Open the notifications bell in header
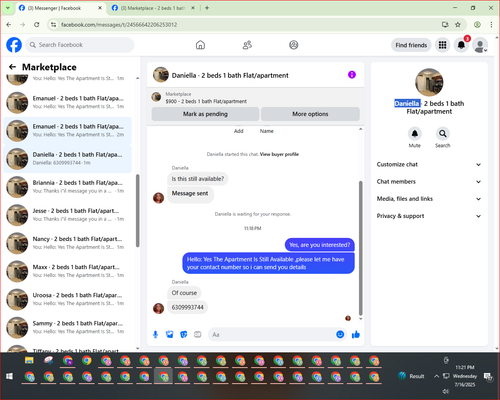Screen dimensions: 500x400 coord(461,45)
